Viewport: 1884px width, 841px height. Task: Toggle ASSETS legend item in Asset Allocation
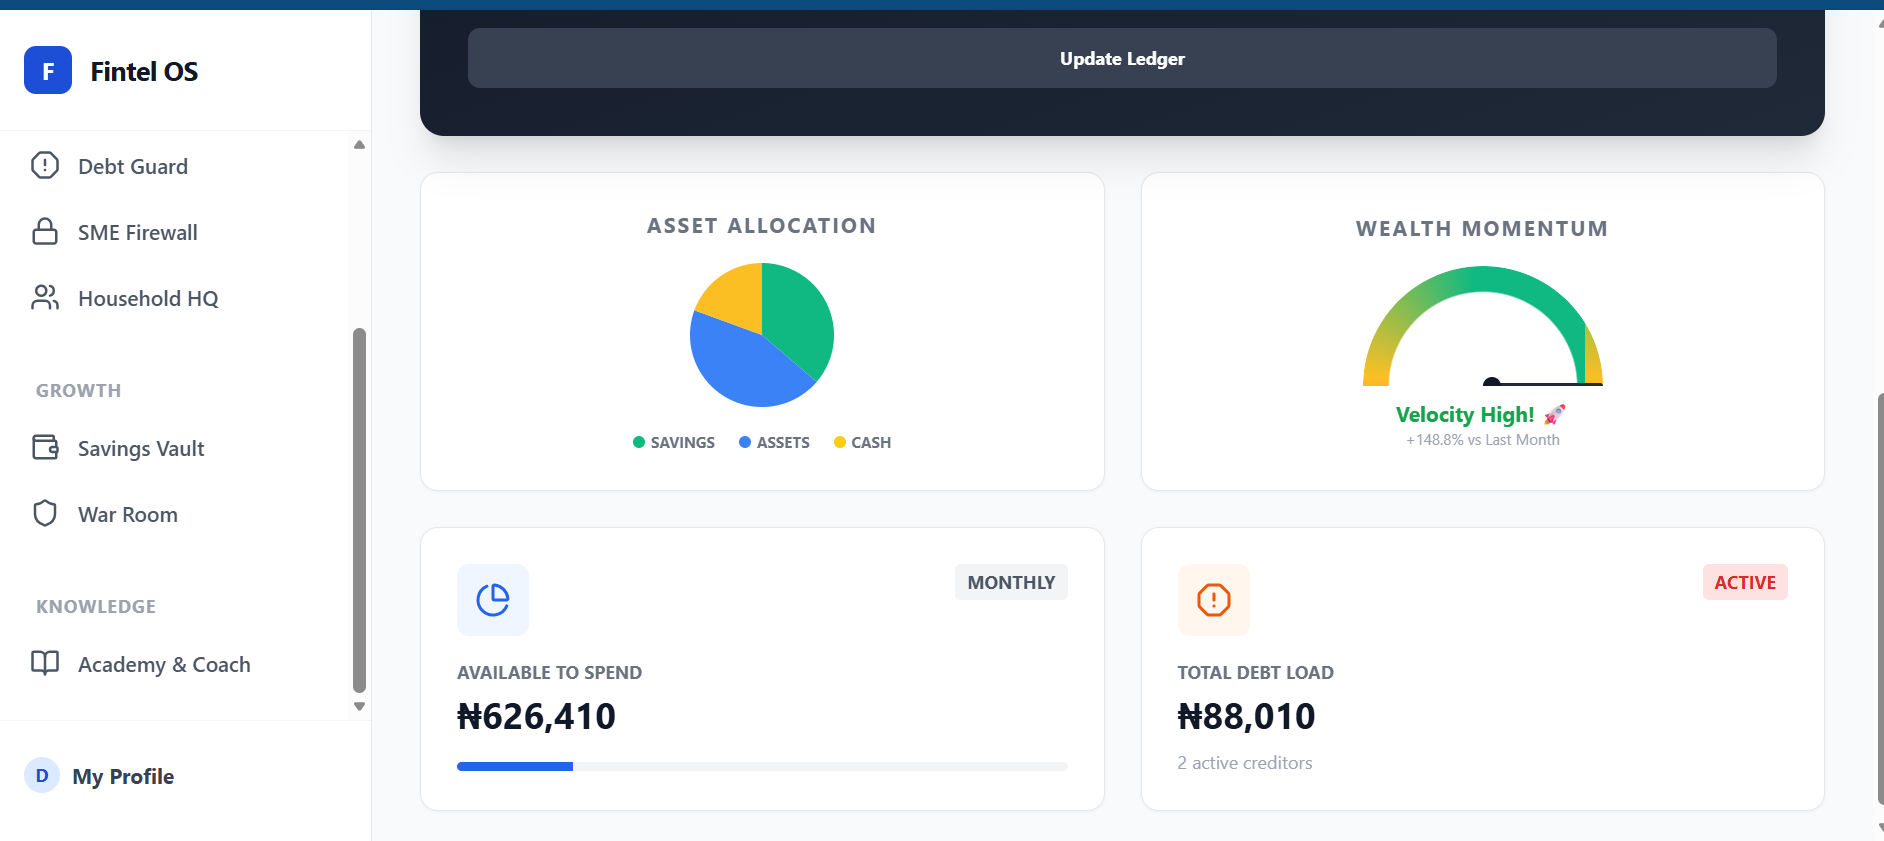click(x=774, y=442)
